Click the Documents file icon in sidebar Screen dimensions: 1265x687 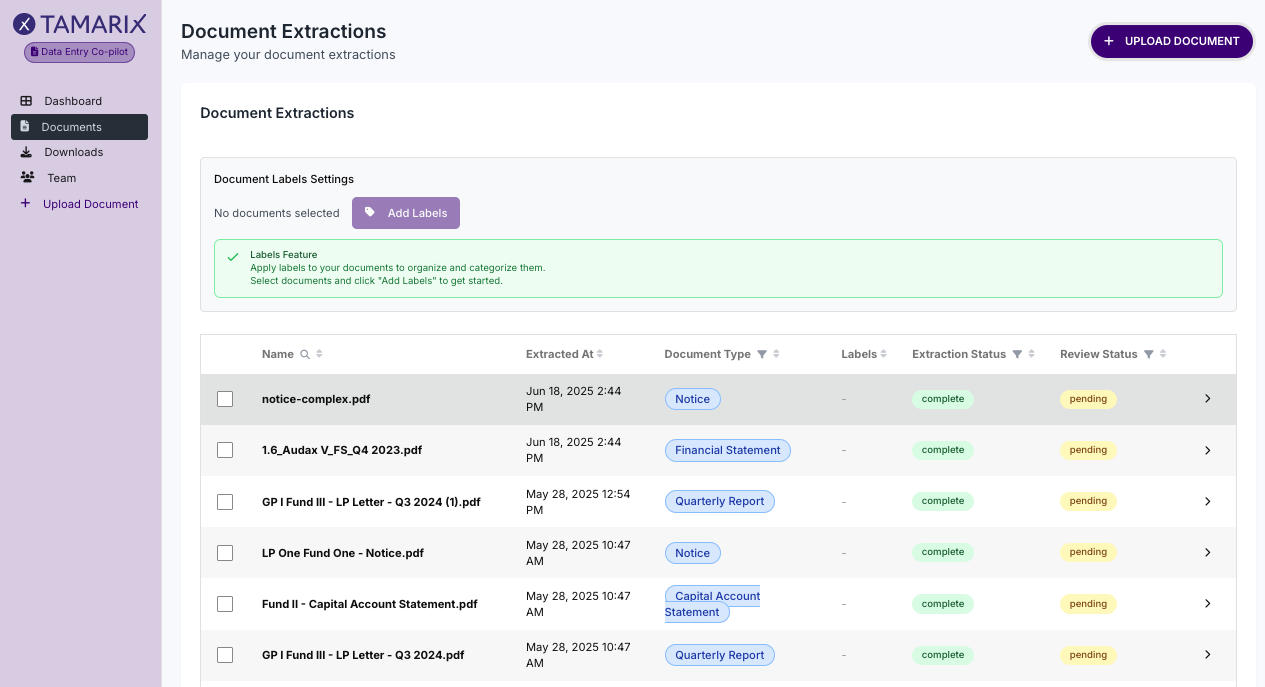tap(25, 127)
